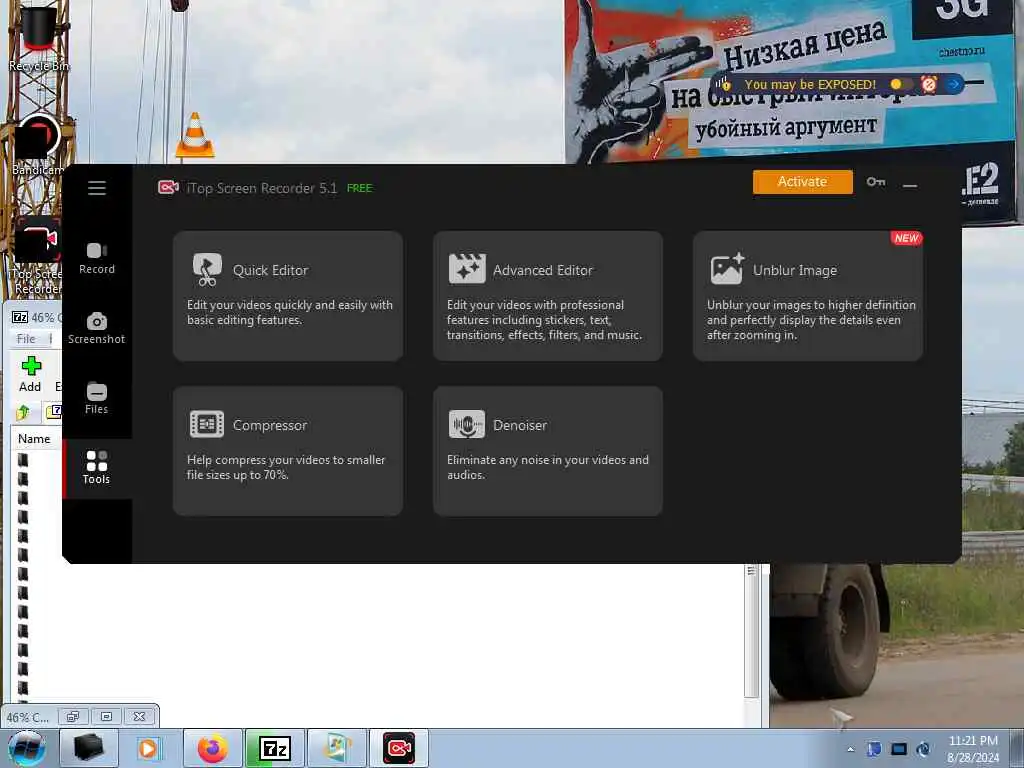Select the Tools section in sidebar

pos(97,468)
